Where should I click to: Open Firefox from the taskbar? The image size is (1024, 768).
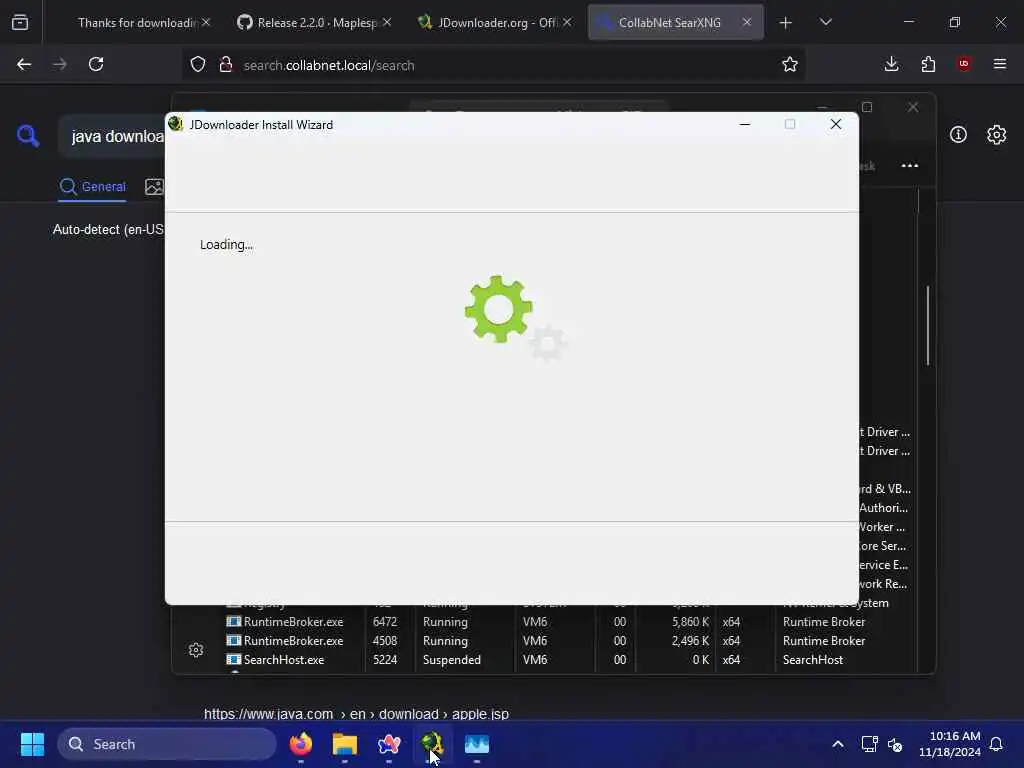(301, 744)
